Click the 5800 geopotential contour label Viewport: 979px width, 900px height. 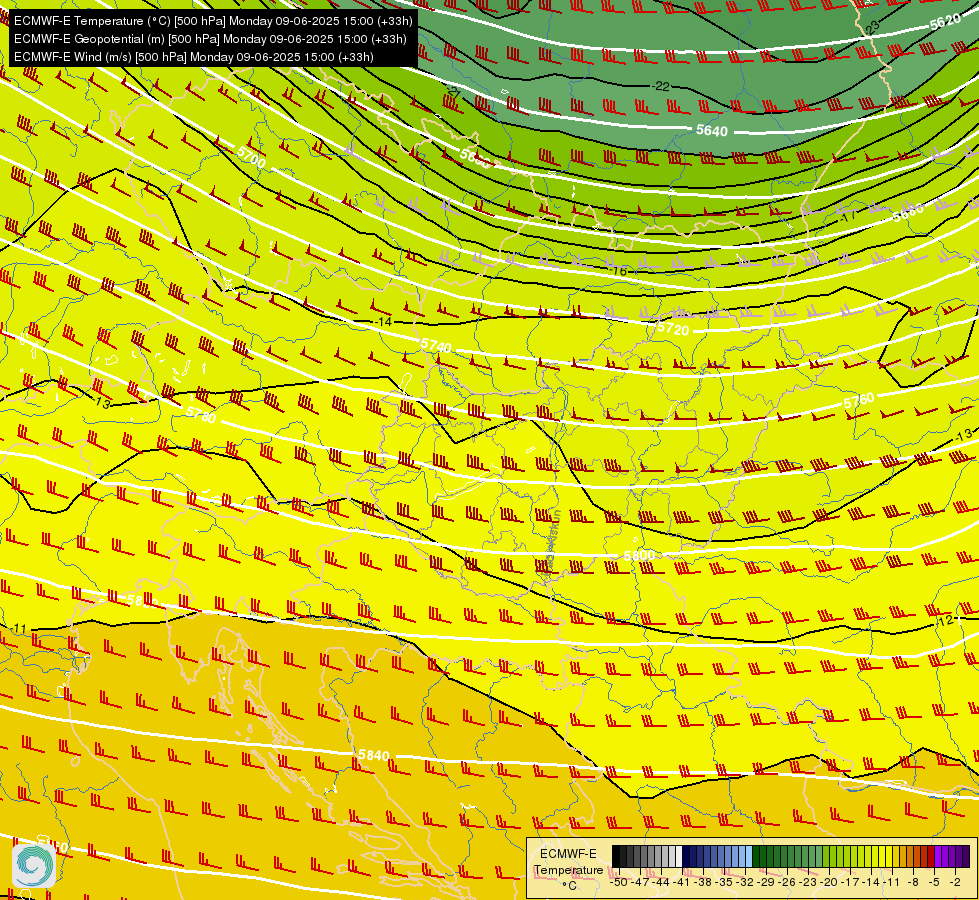639,555
